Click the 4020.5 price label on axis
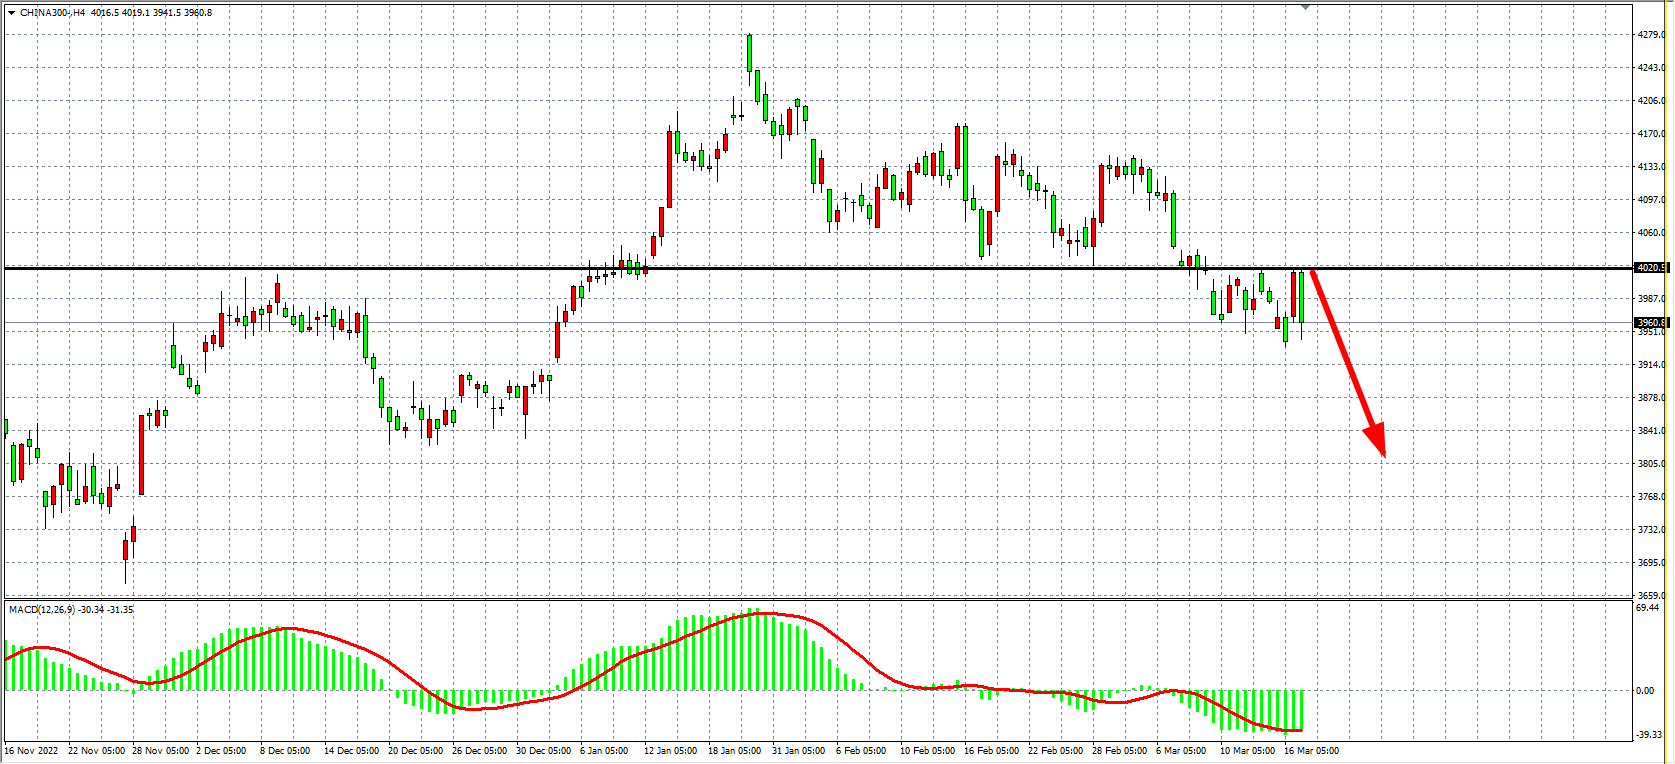The image size is (1675, 764). pyautogui.click(x=1650, y=268)
